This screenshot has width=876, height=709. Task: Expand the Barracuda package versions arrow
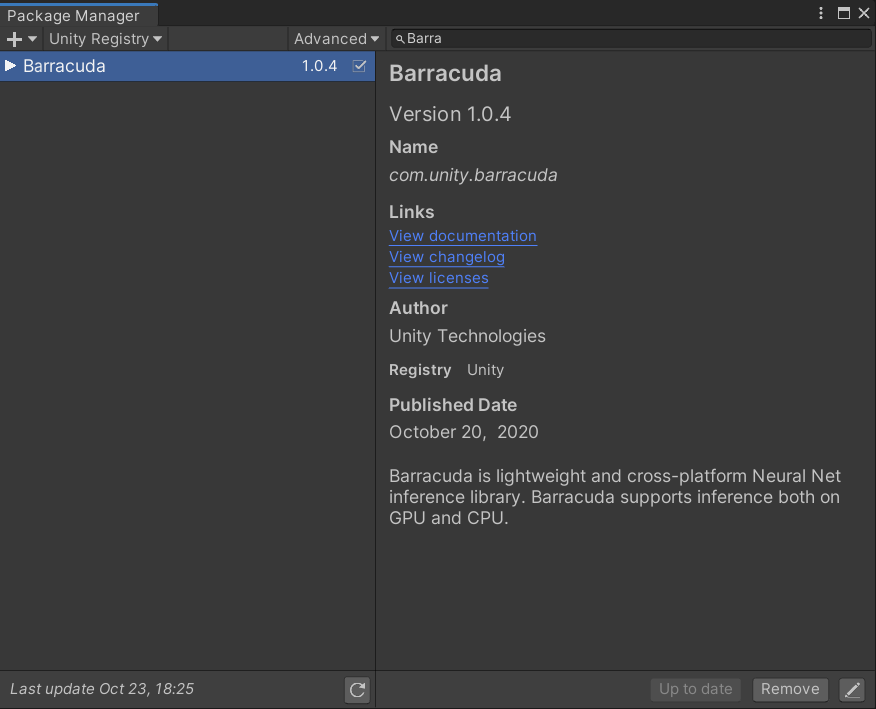[x=11, y=66]
